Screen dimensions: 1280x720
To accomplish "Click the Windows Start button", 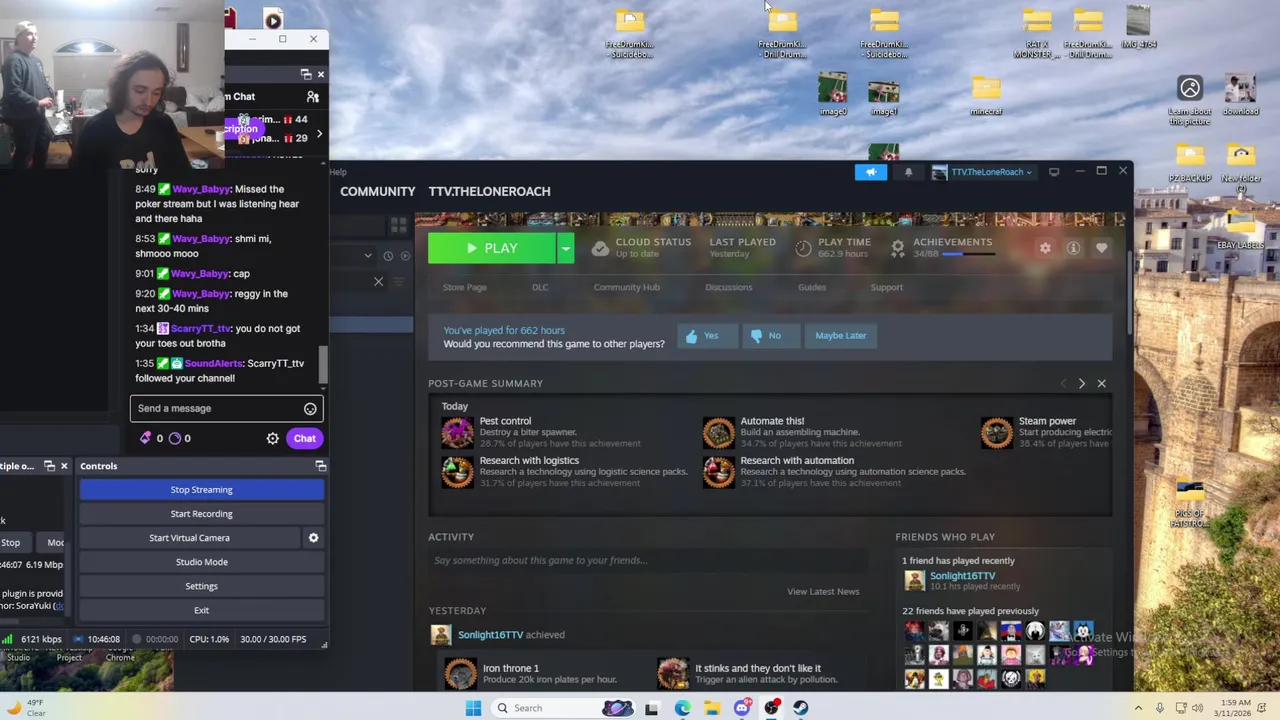I will coord(473,708).
